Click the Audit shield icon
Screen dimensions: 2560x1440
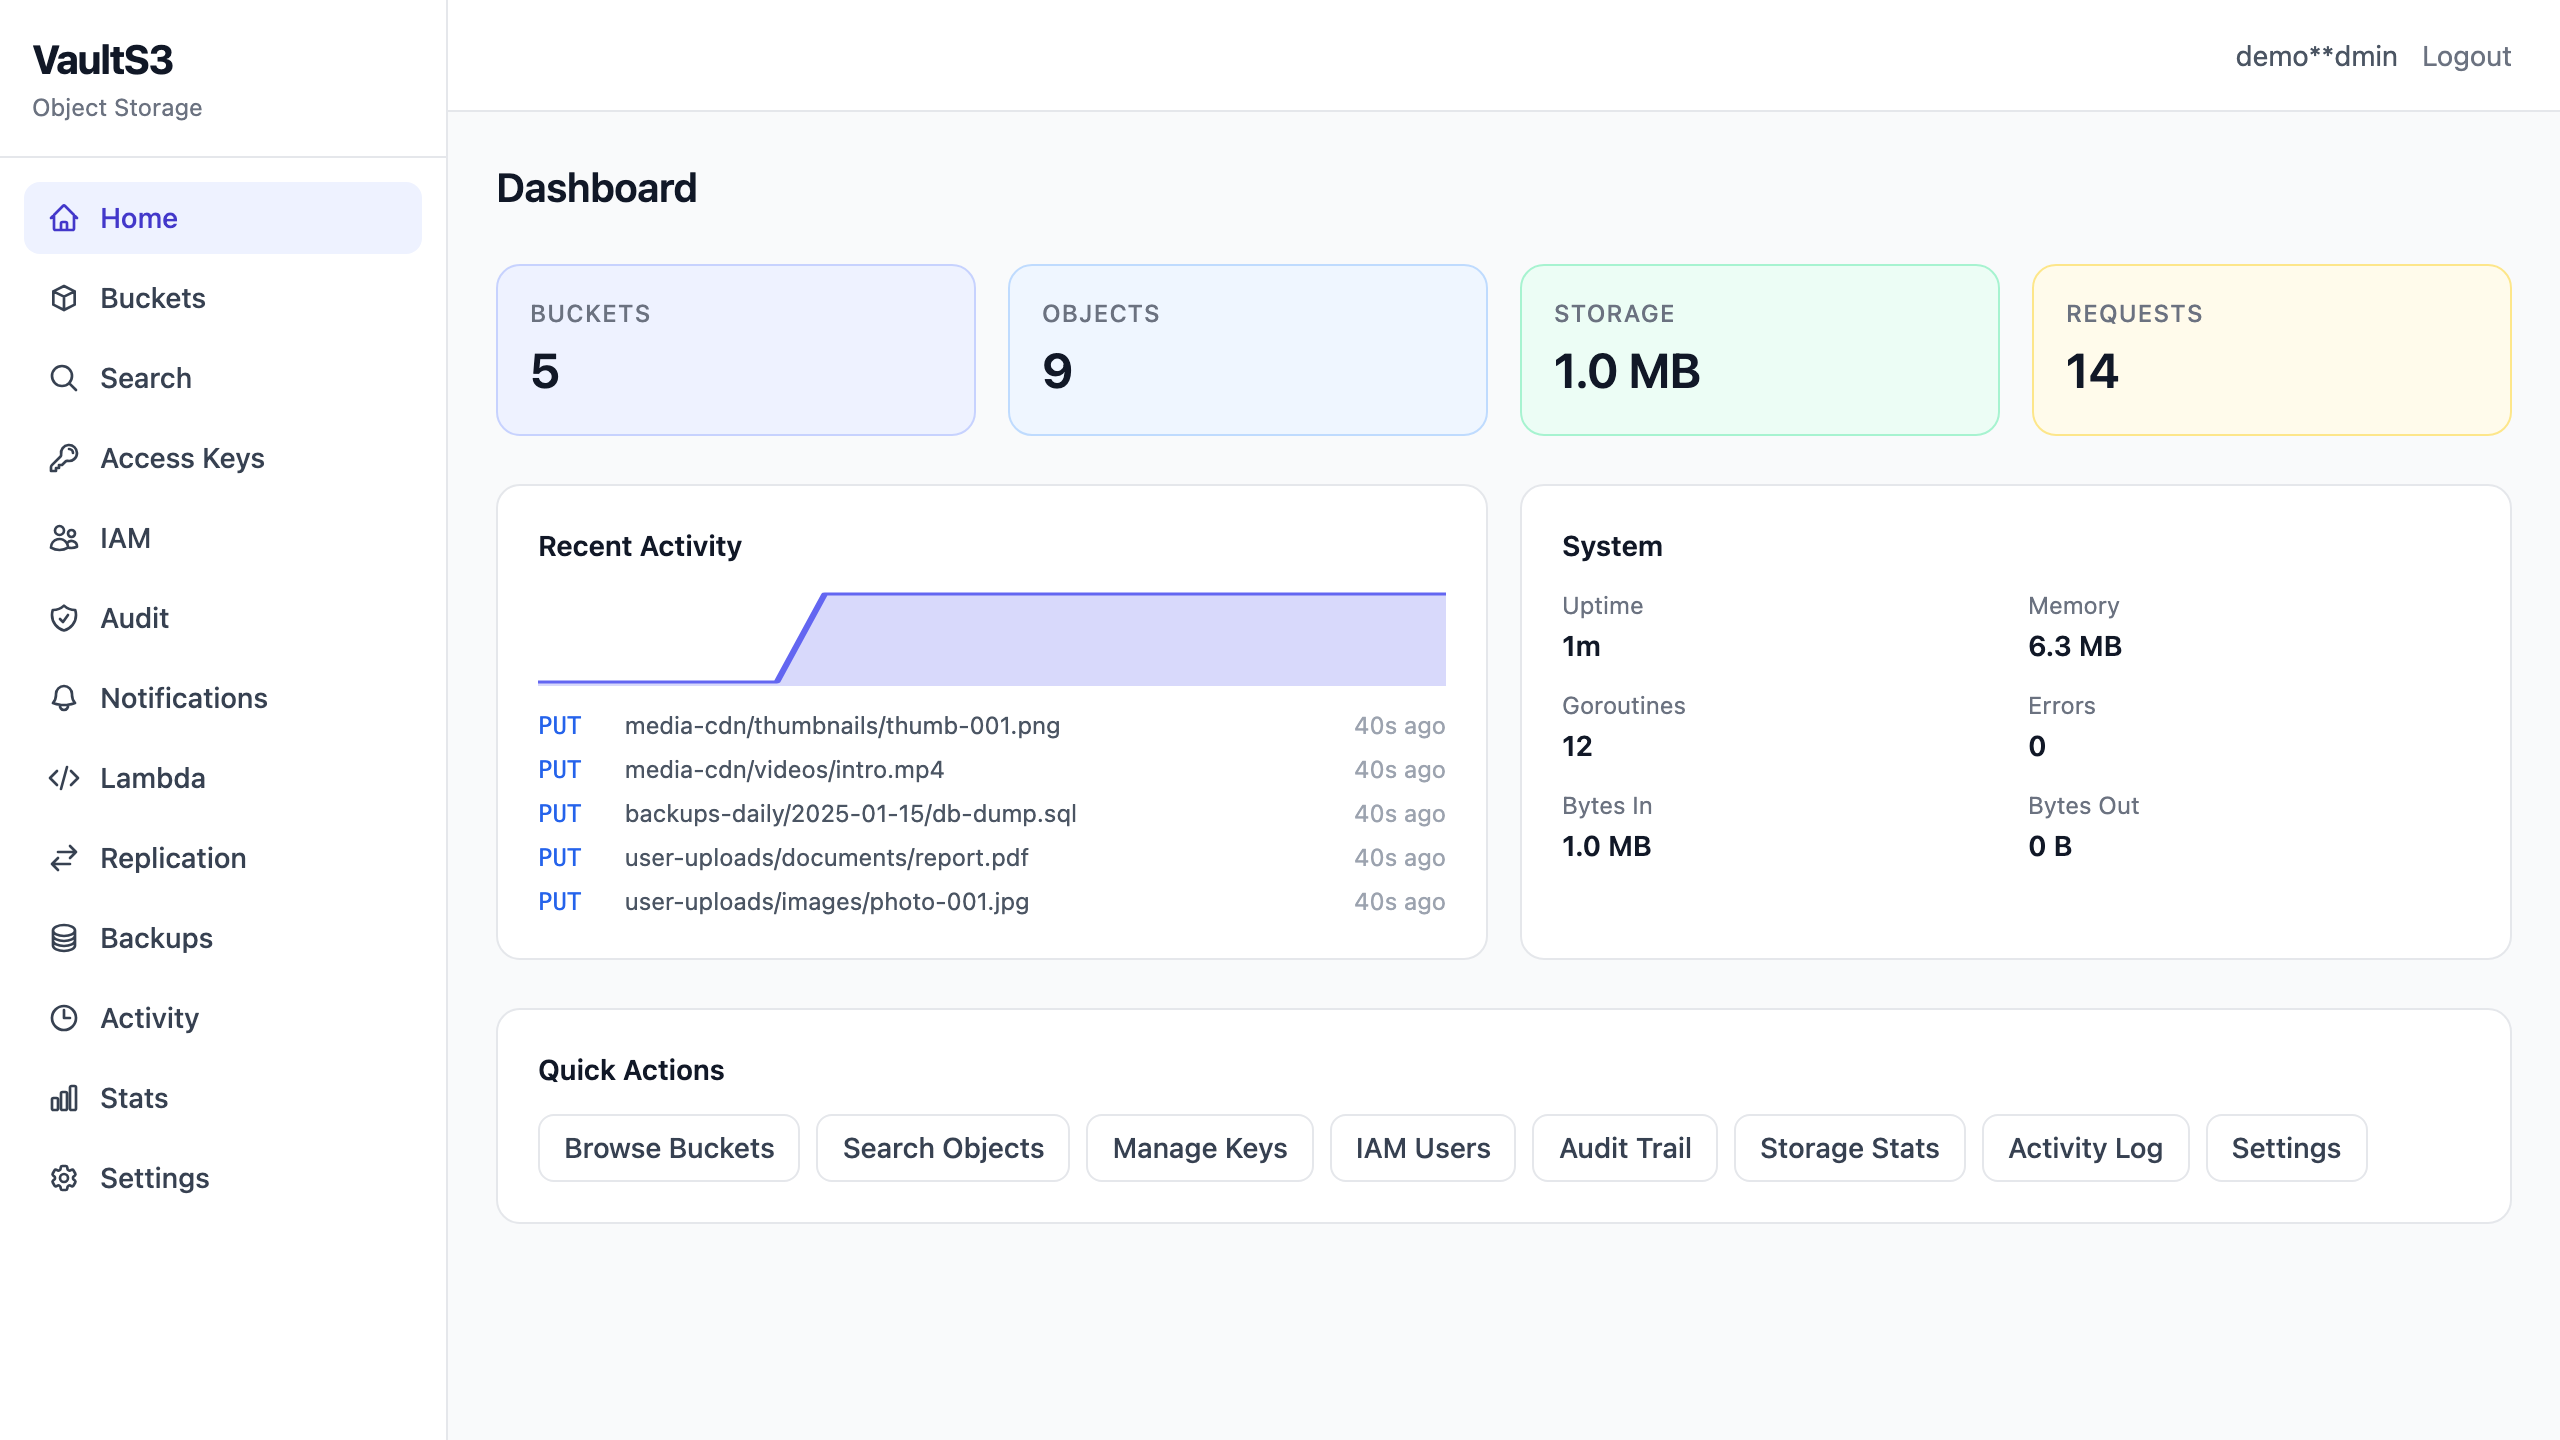(x=64, y=618)
